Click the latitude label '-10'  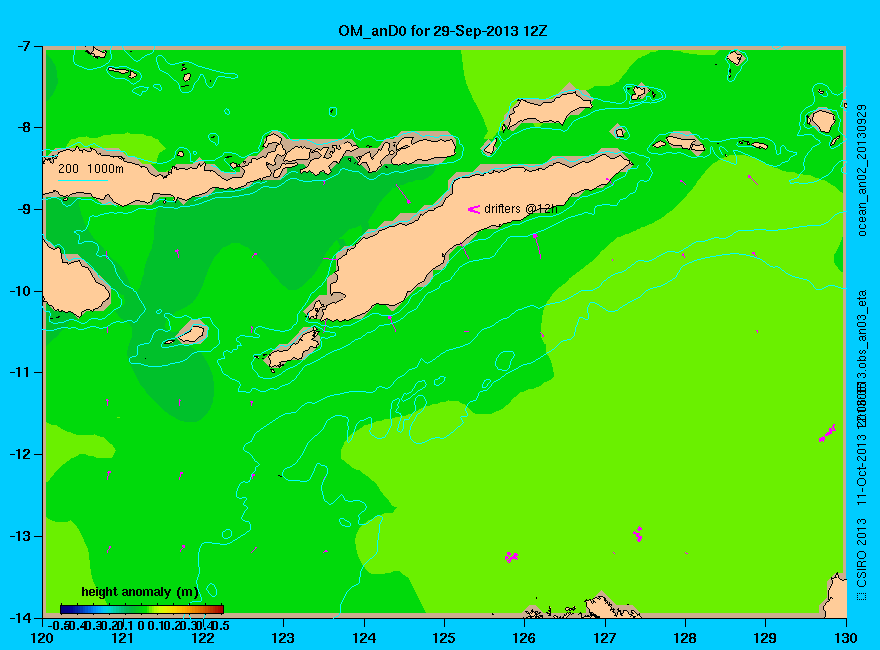(x=21, y=291)
